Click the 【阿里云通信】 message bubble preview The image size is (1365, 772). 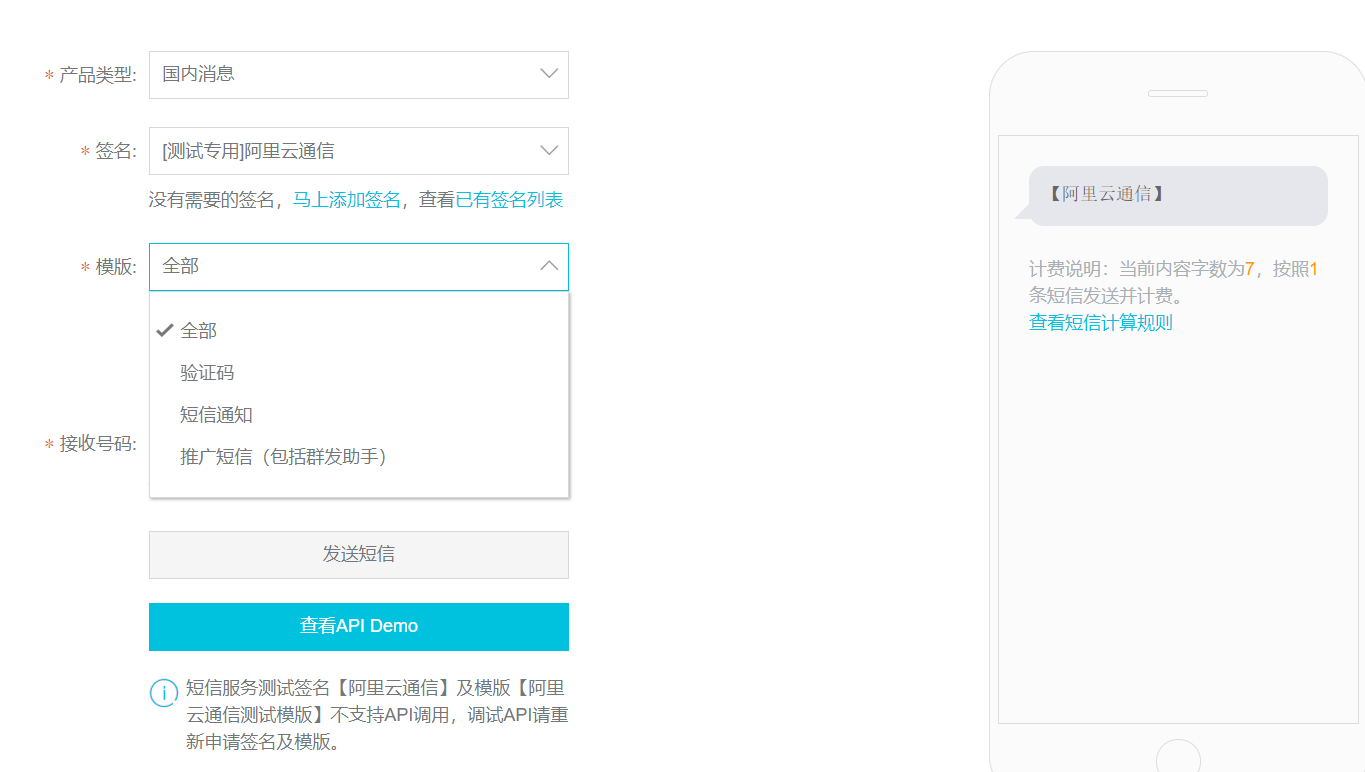coord(1177,195)
